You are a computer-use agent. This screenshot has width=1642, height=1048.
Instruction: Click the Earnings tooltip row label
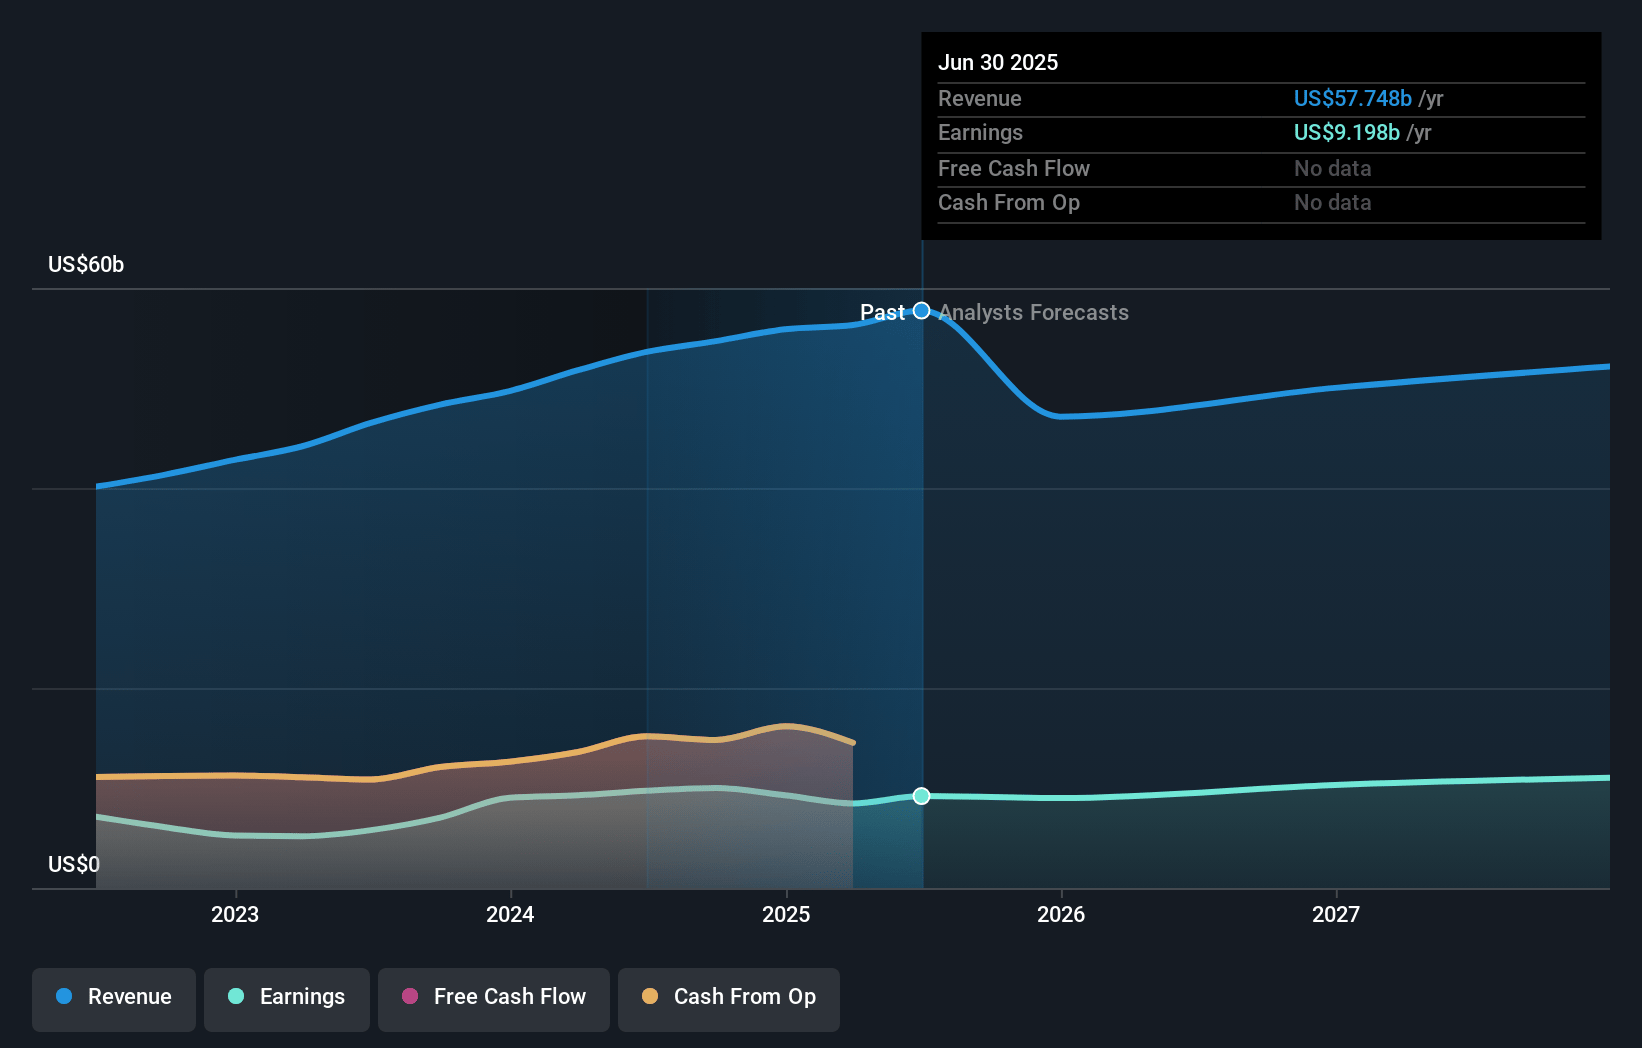(981, 132)
